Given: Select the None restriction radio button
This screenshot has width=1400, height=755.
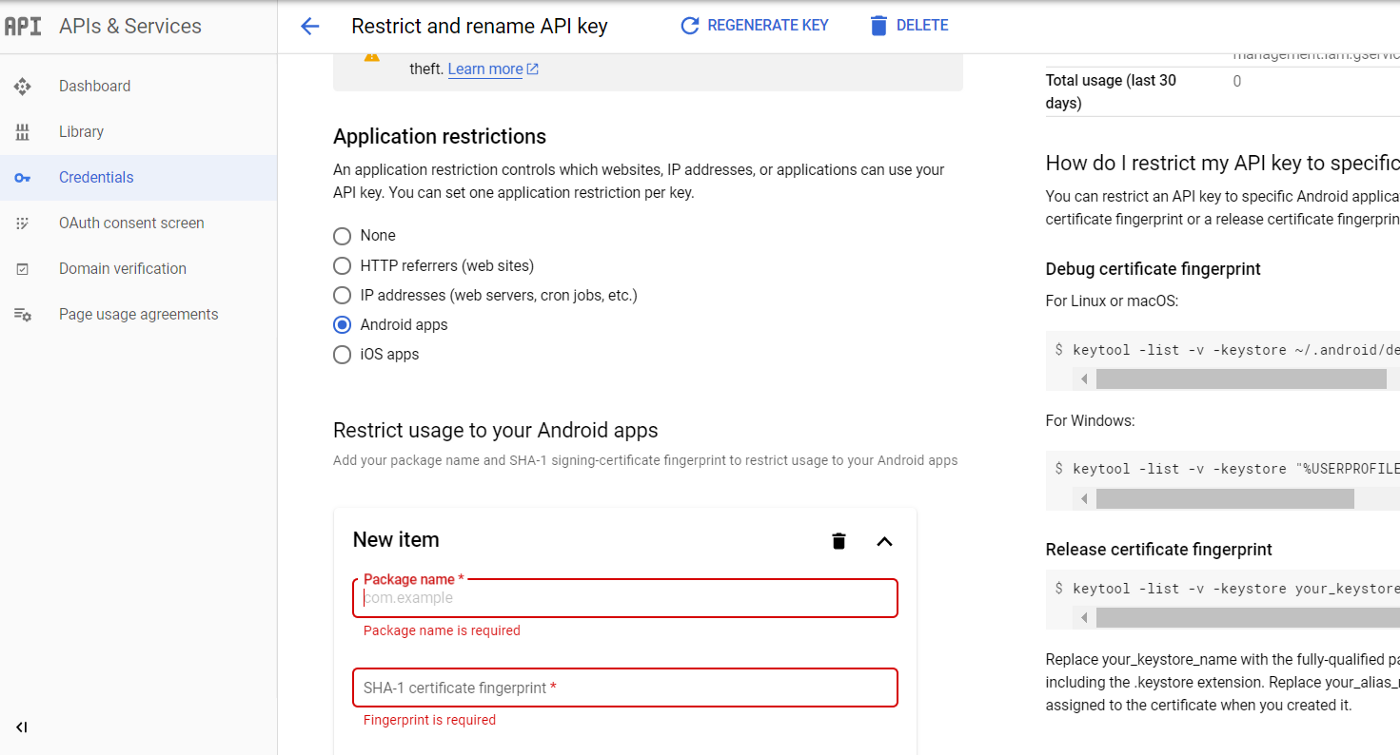Looking at the screenshot, I should click(x=342, y=236).
